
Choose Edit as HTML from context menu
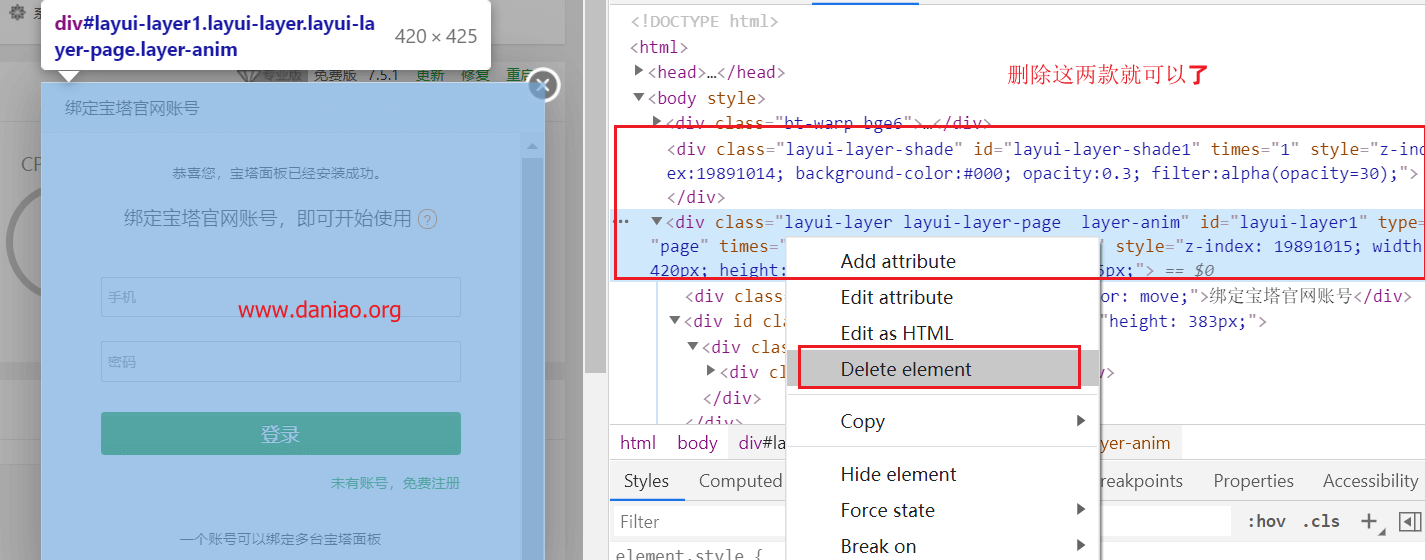coord(897,333)
